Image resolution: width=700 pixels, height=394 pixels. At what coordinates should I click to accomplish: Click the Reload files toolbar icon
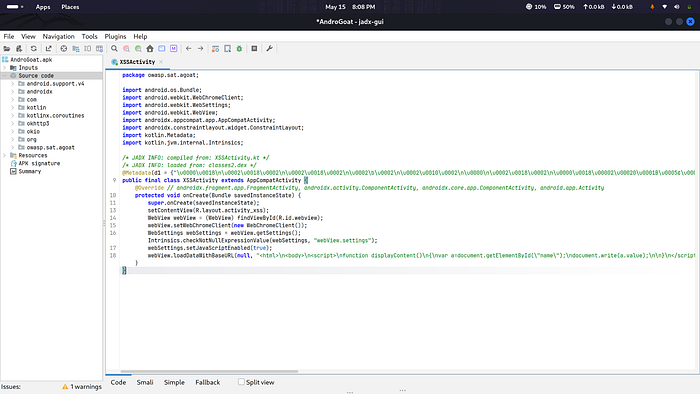pos(33,49)
